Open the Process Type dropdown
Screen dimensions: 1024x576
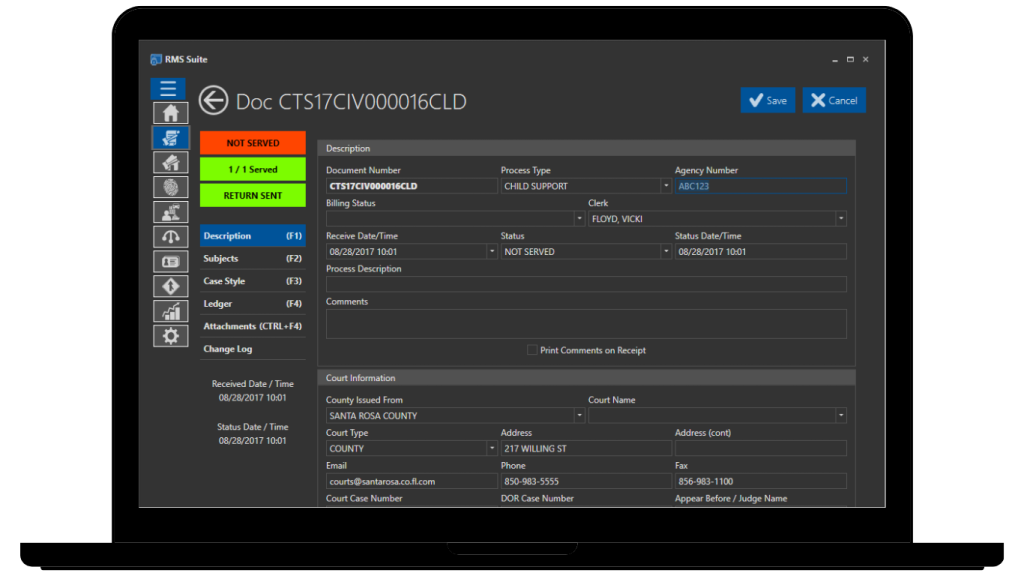click(x=666, y=185)
